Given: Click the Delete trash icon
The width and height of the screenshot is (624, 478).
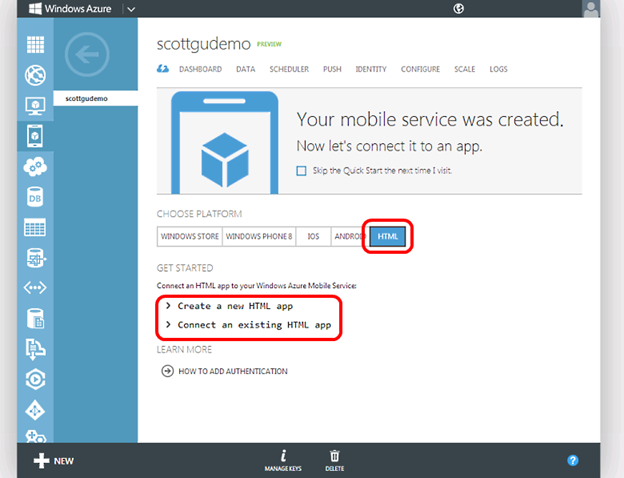Looking at the screenshot, I should pos(335,461).
